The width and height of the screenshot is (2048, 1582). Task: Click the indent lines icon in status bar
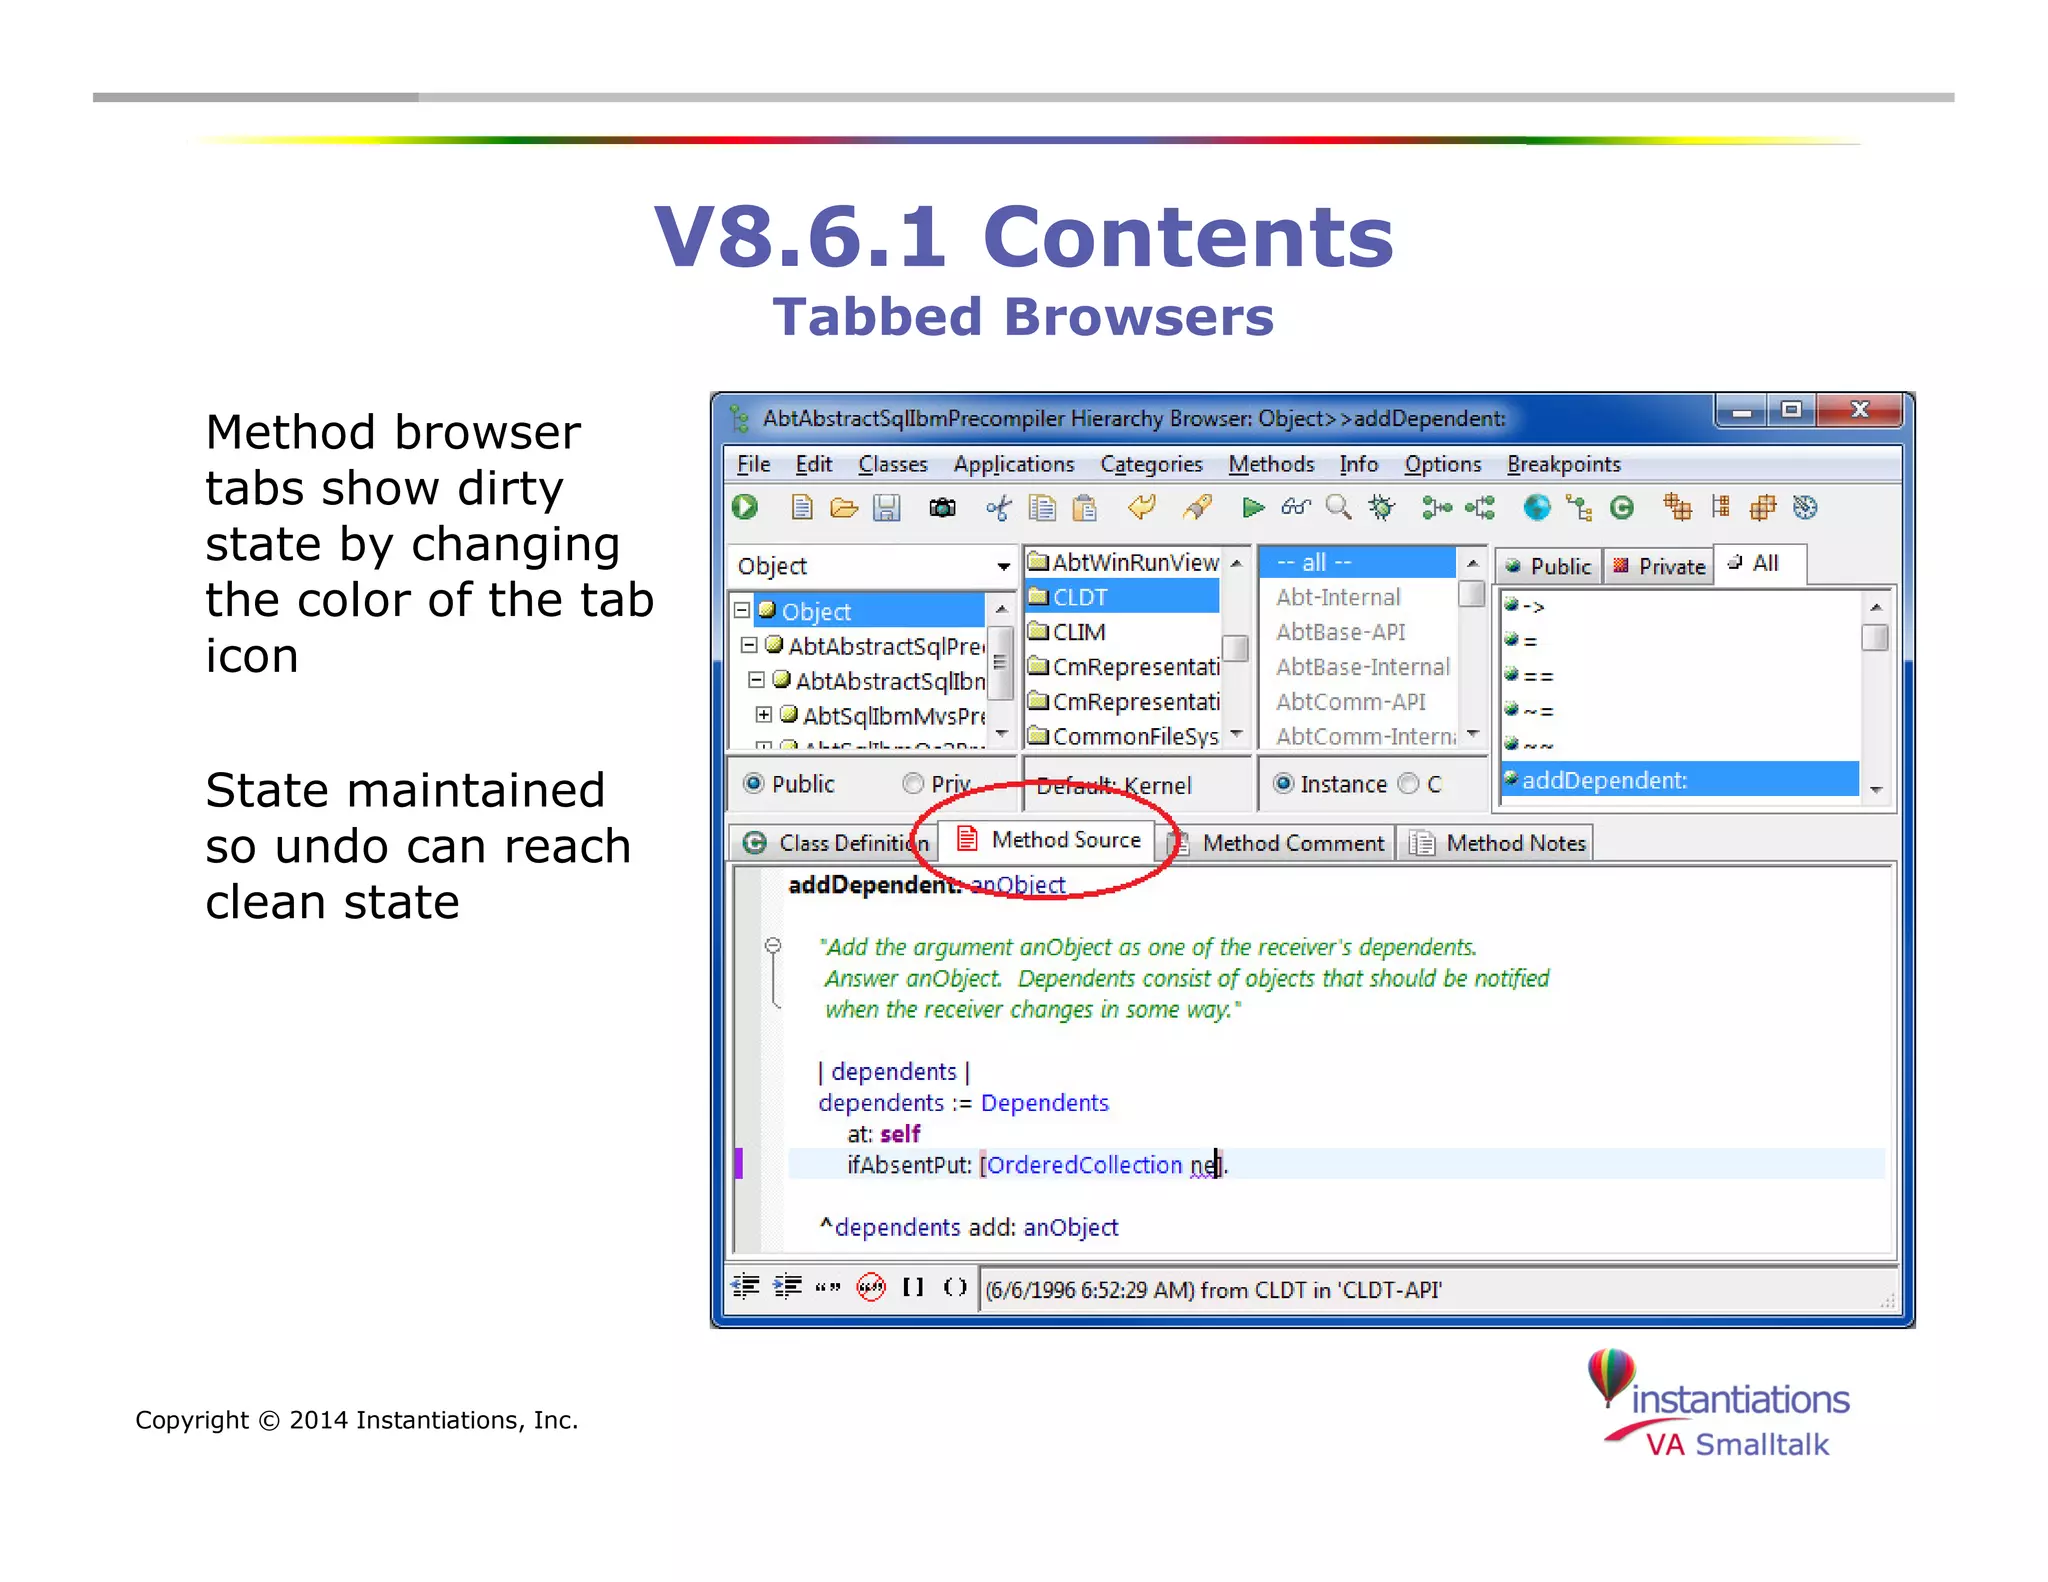pos(788,1286)
